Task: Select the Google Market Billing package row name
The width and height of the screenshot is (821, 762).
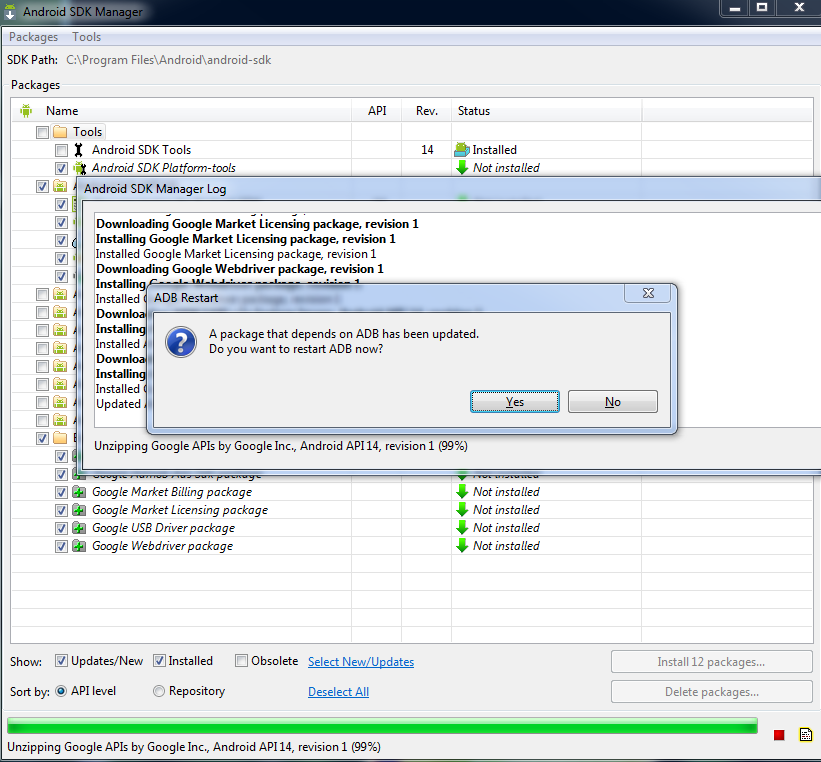Action: point(172,492)
